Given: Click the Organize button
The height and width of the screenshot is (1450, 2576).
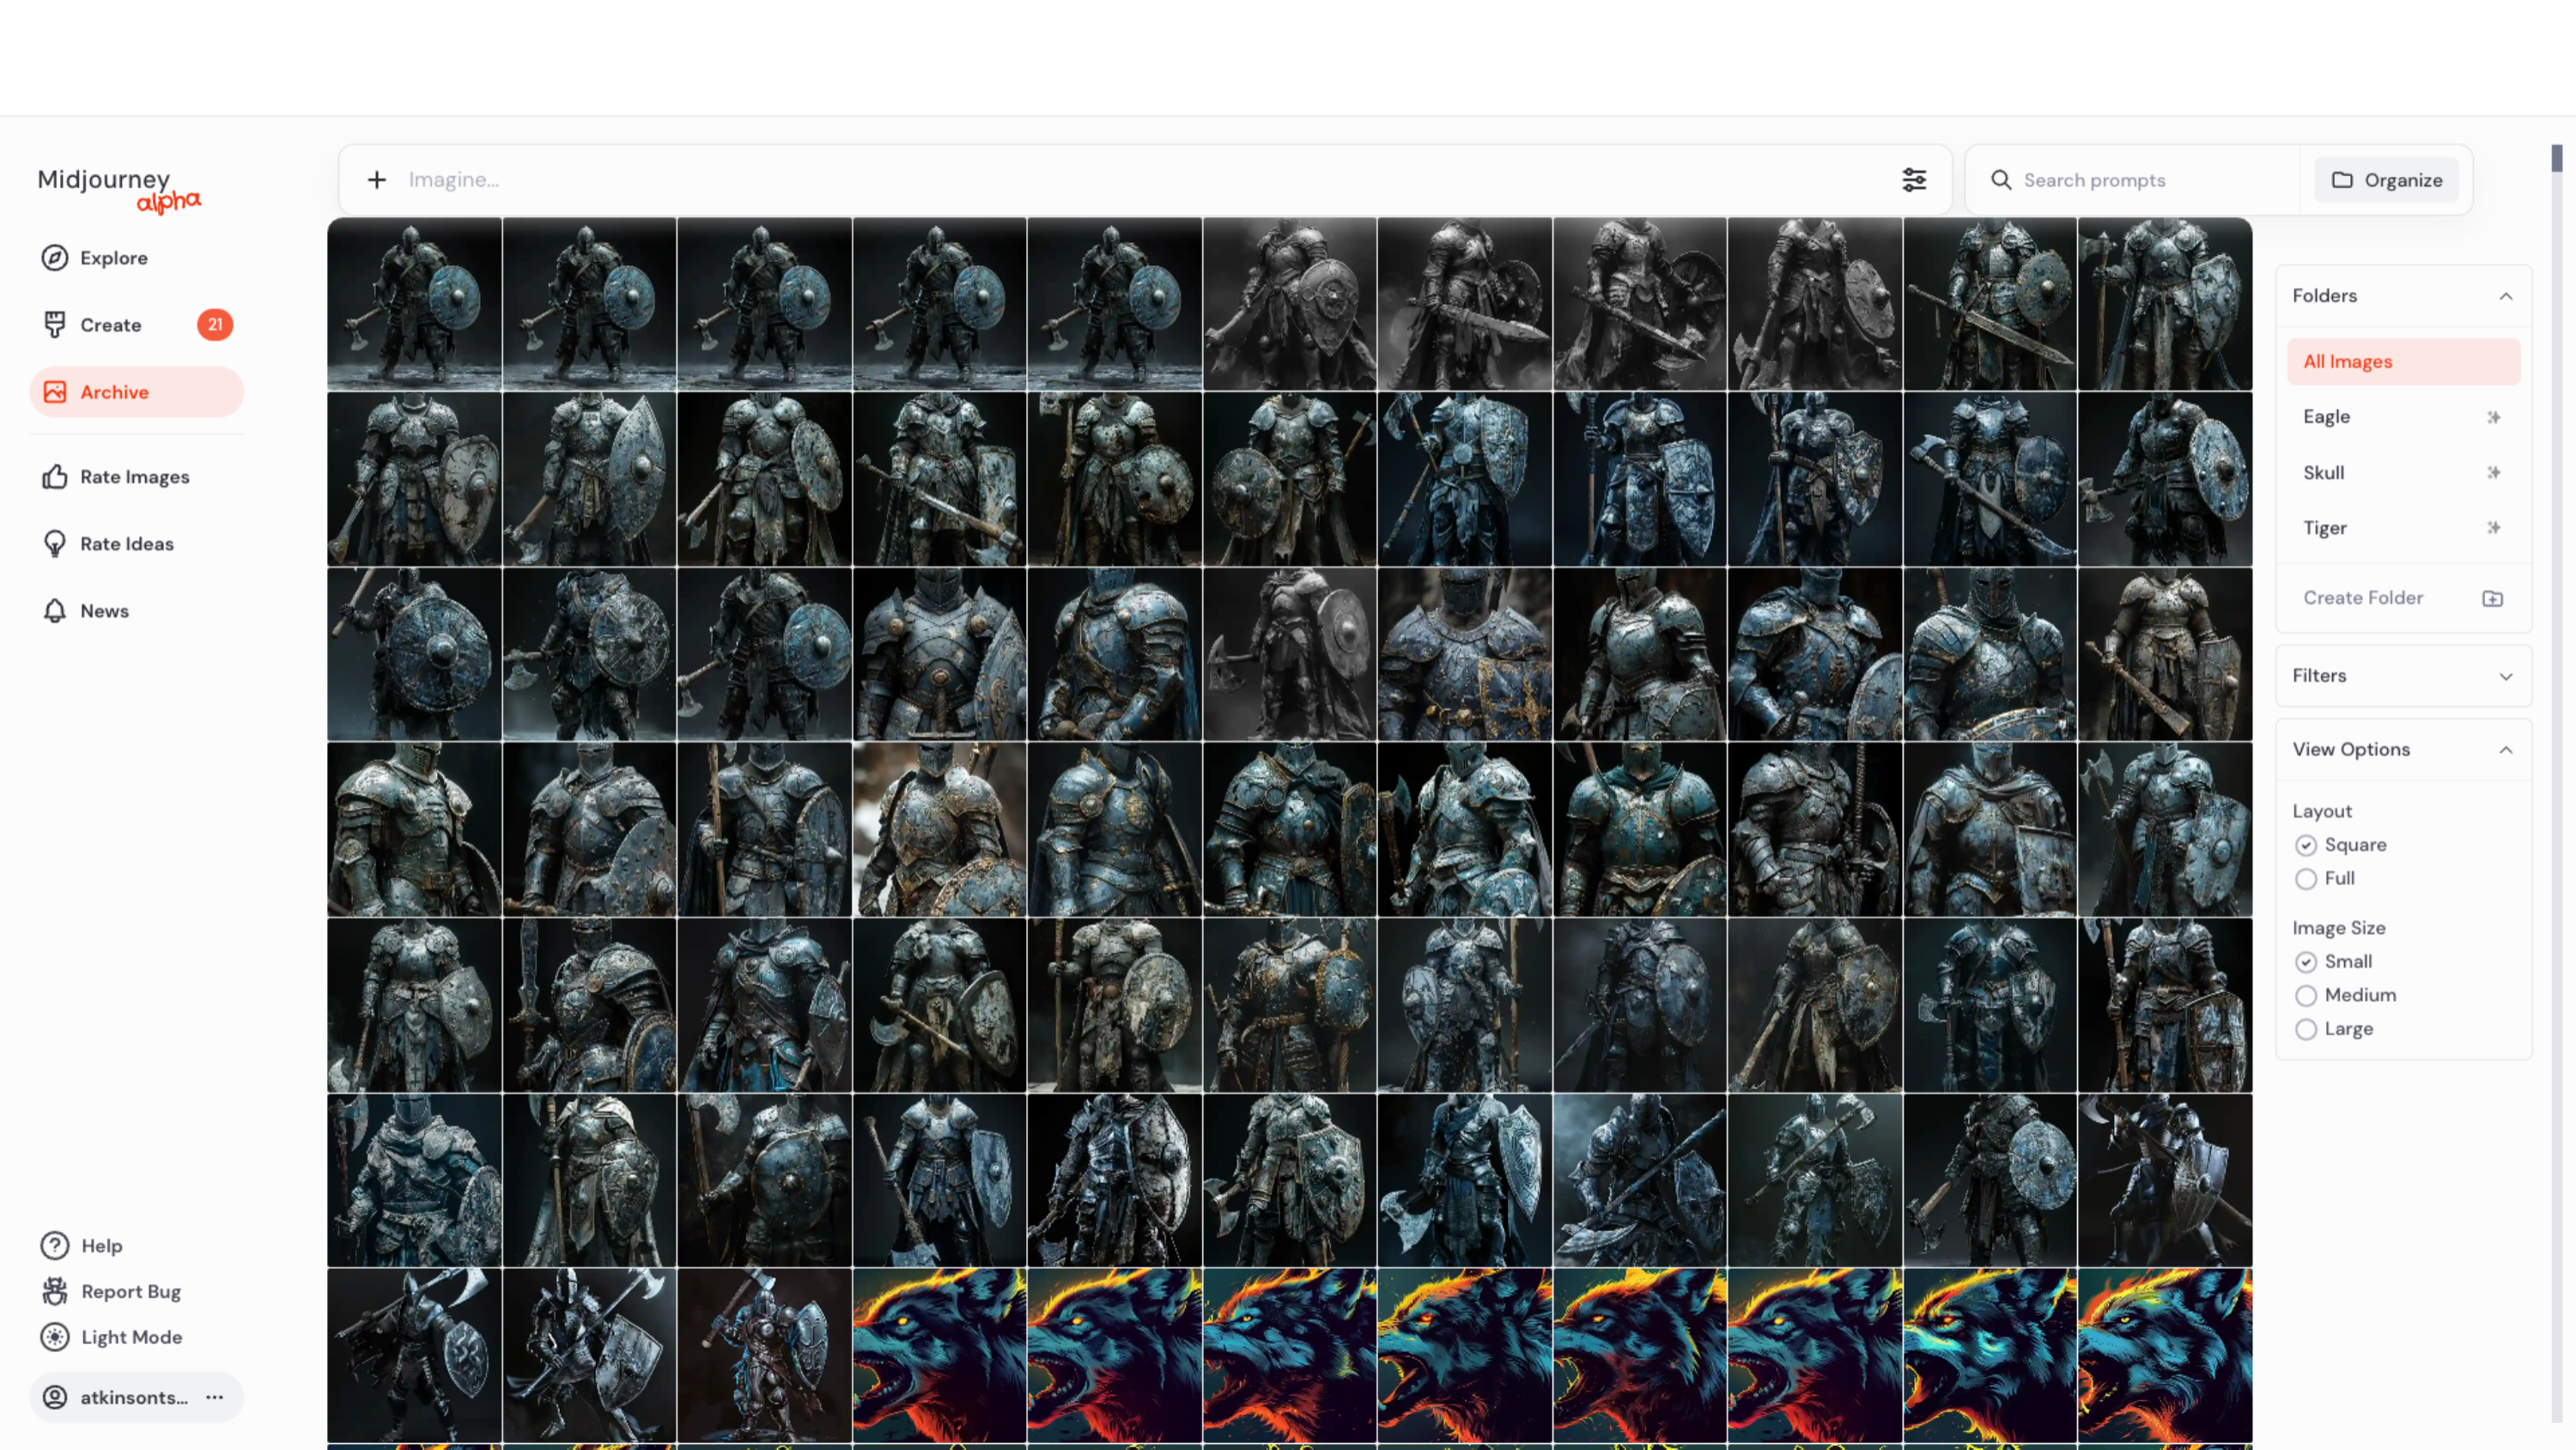Looking at the screenshot, I should pyautogui.click(x=2386, y=179).
